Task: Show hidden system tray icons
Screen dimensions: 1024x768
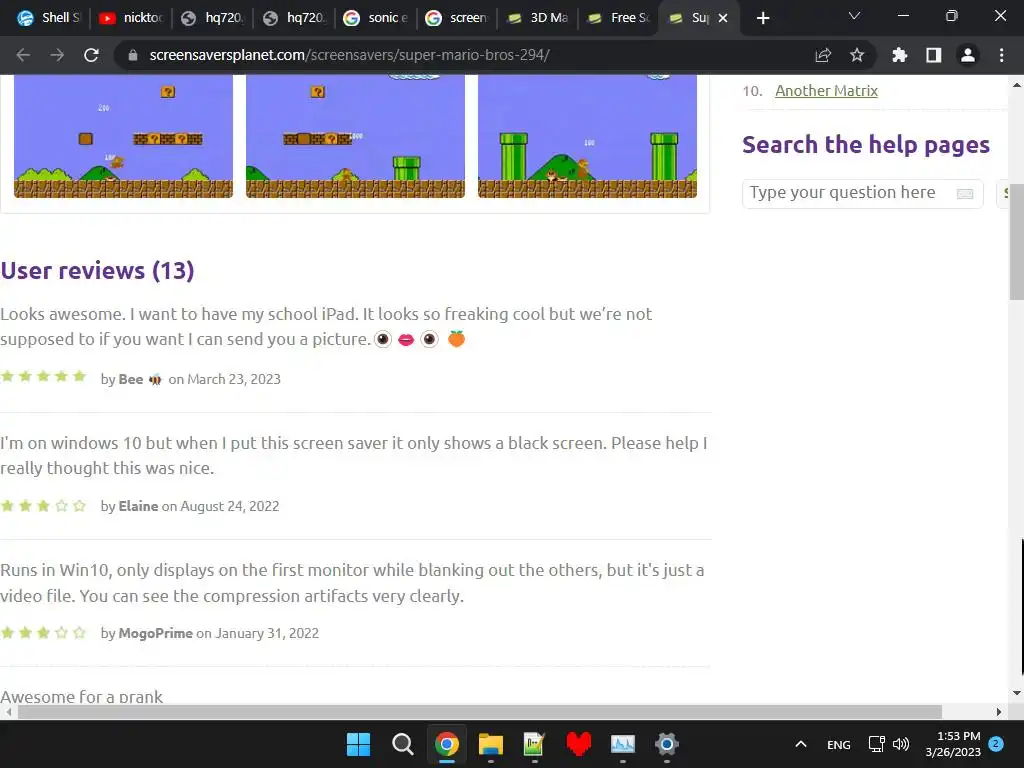Action: point(801,744)
